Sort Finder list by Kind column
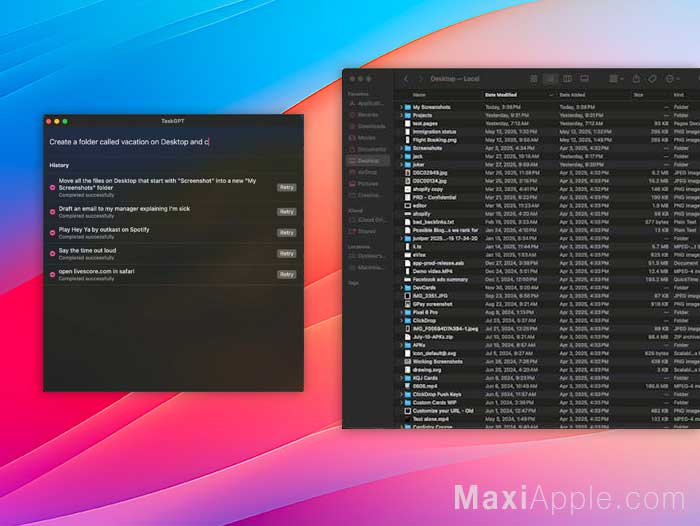Viewport: 700px width, 526px height. pos(679,95)
